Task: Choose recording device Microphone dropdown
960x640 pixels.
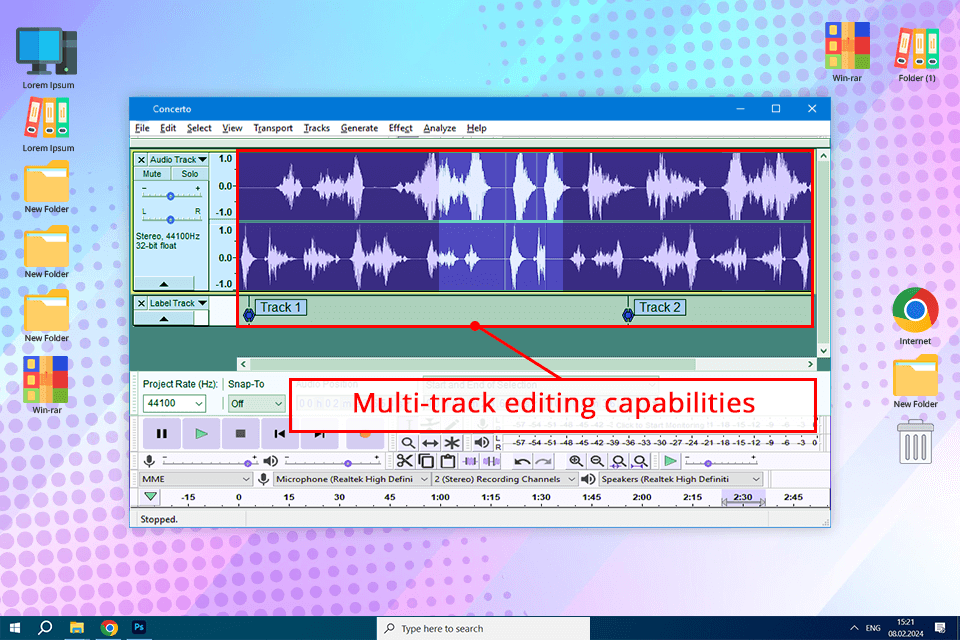Action: coord(350,479)
